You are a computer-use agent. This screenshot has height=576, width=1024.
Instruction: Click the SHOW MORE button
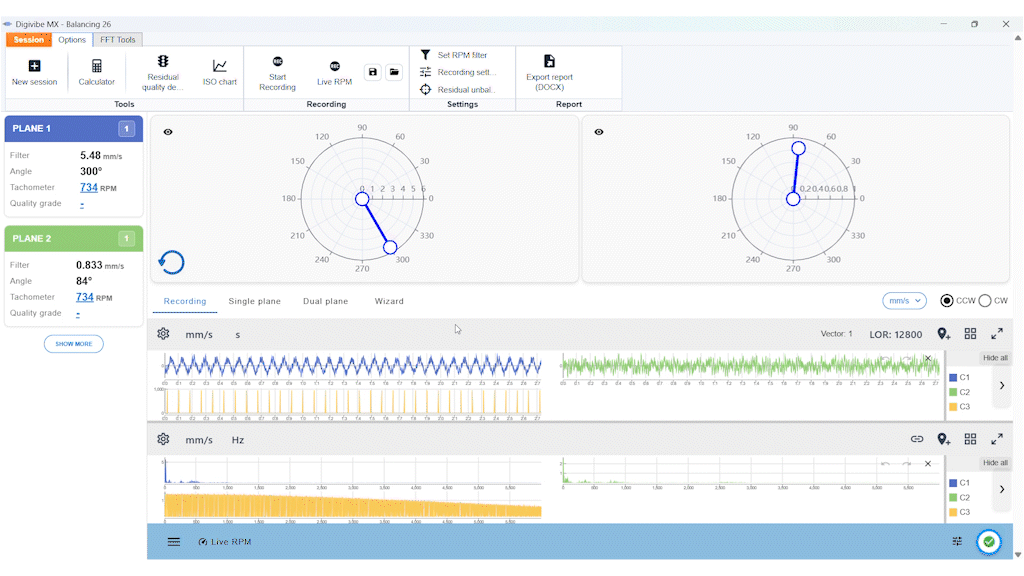pos(73,344)
